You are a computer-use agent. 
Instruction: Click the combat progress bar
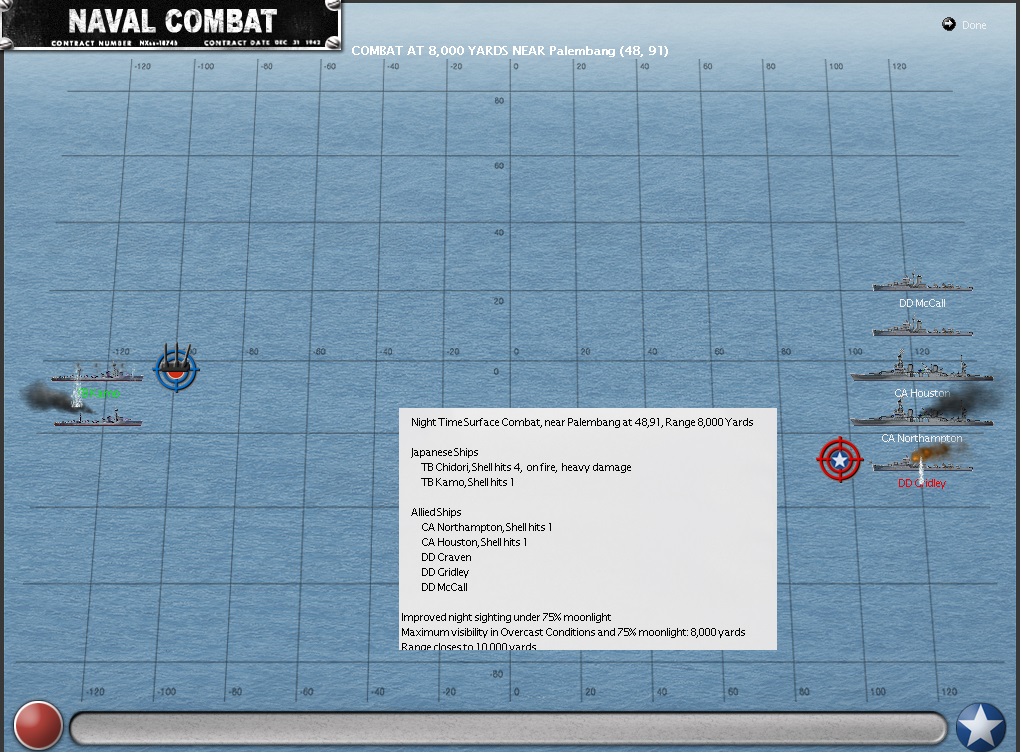[508, 728]
